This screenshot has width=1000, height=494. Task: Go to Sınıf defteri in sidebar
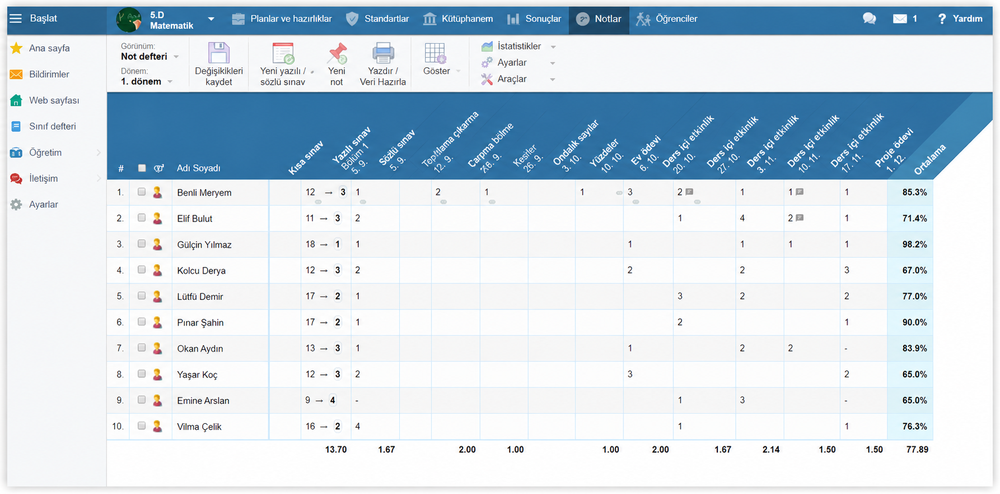pos(53,126)
